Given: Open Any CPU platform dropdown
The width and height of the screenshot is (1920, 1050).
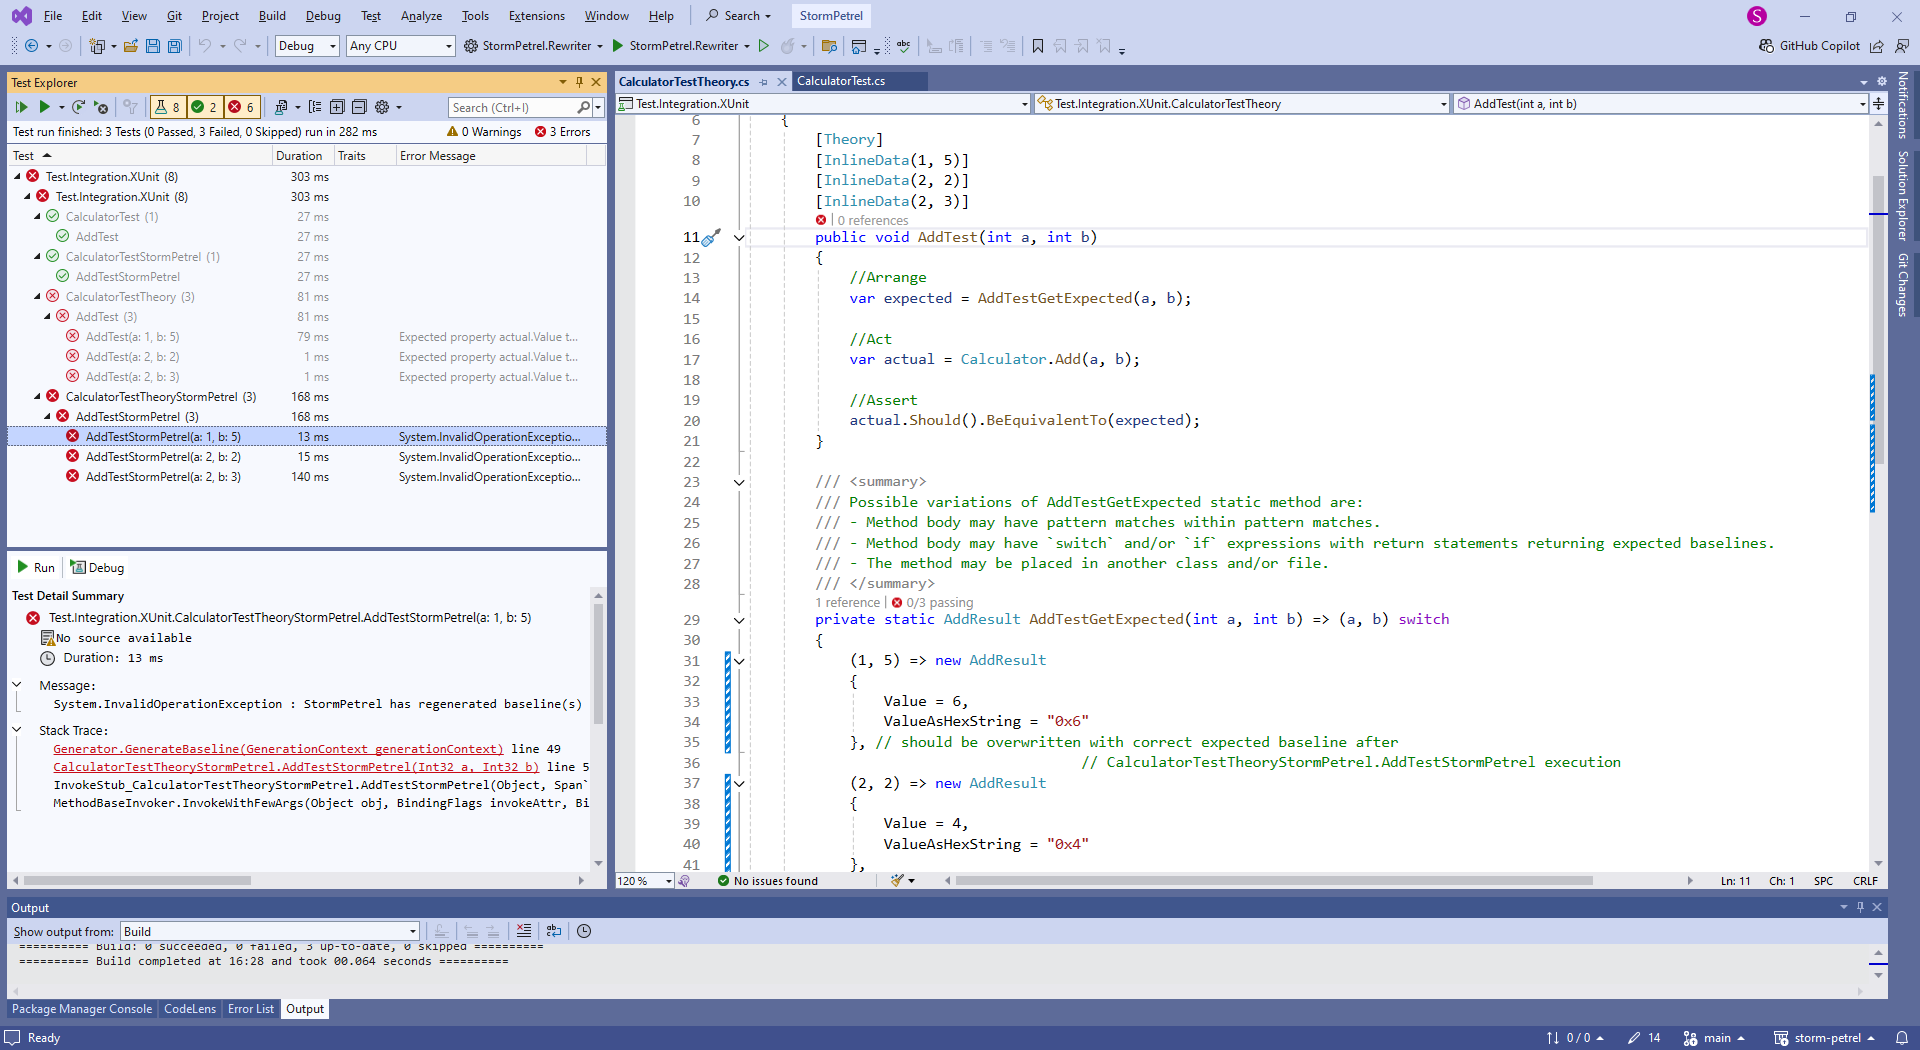Looking at the screenshot, I should (401, 46).
